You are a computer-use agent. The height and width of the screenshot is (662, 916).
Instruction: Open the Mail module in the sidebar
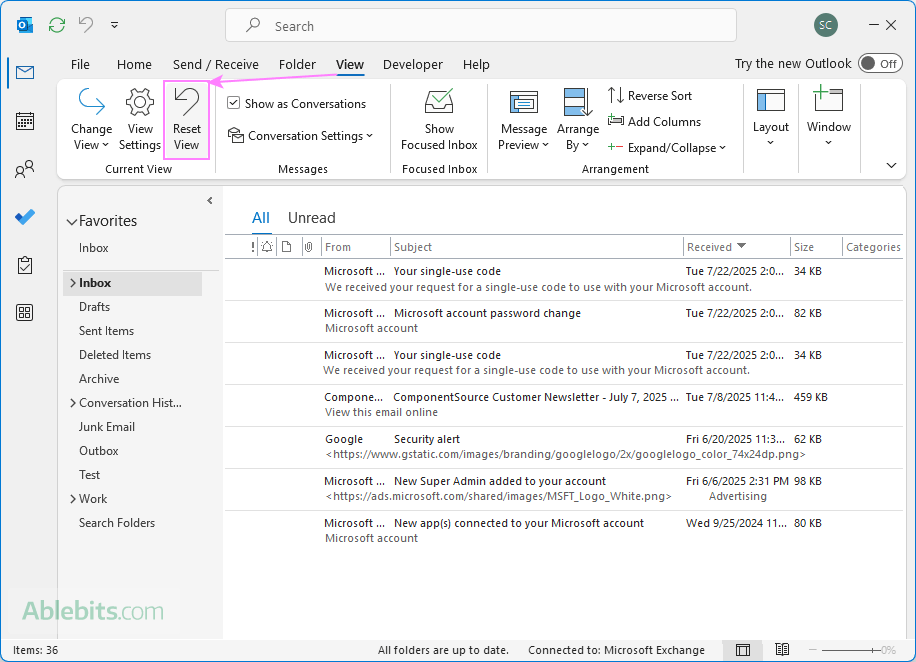click(x=25, y=72)
